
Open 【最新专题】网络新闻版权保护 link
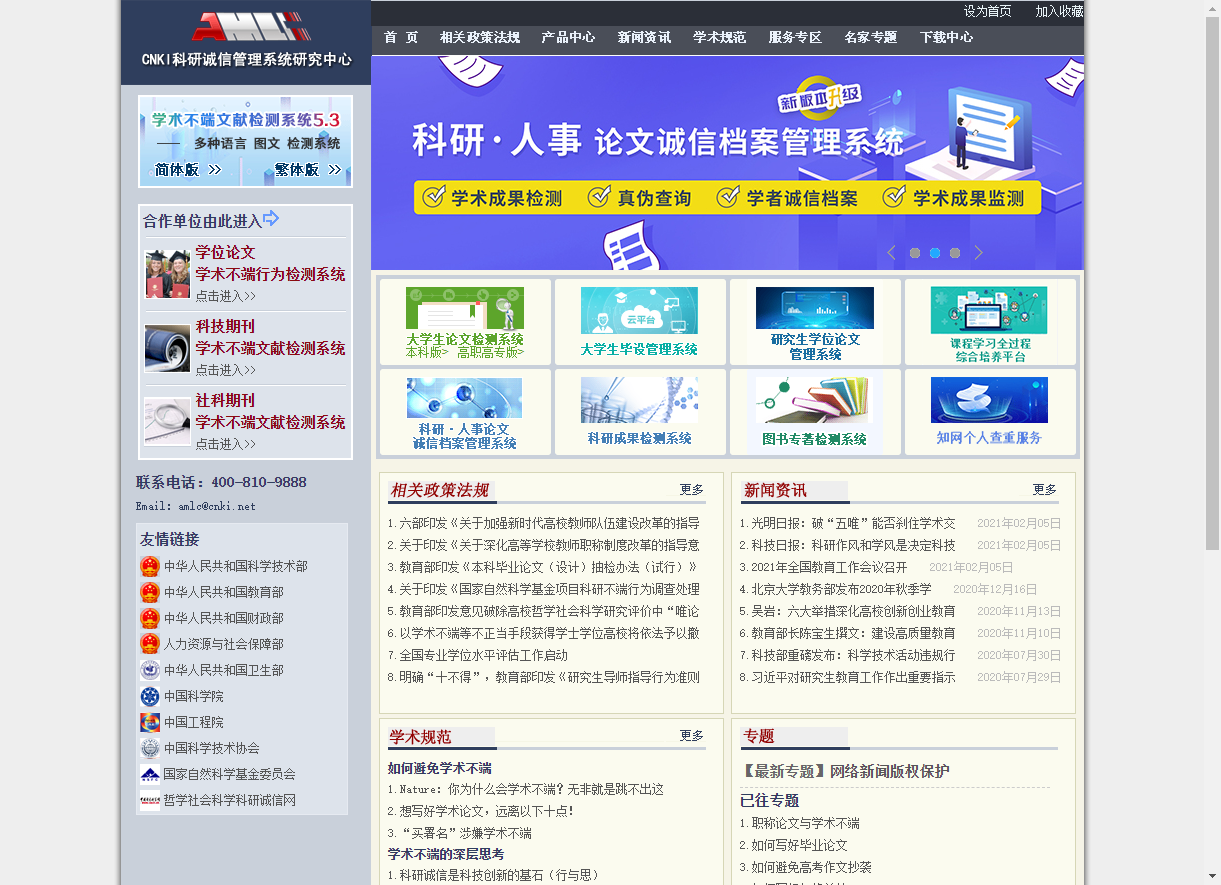[x=846, y=771]
